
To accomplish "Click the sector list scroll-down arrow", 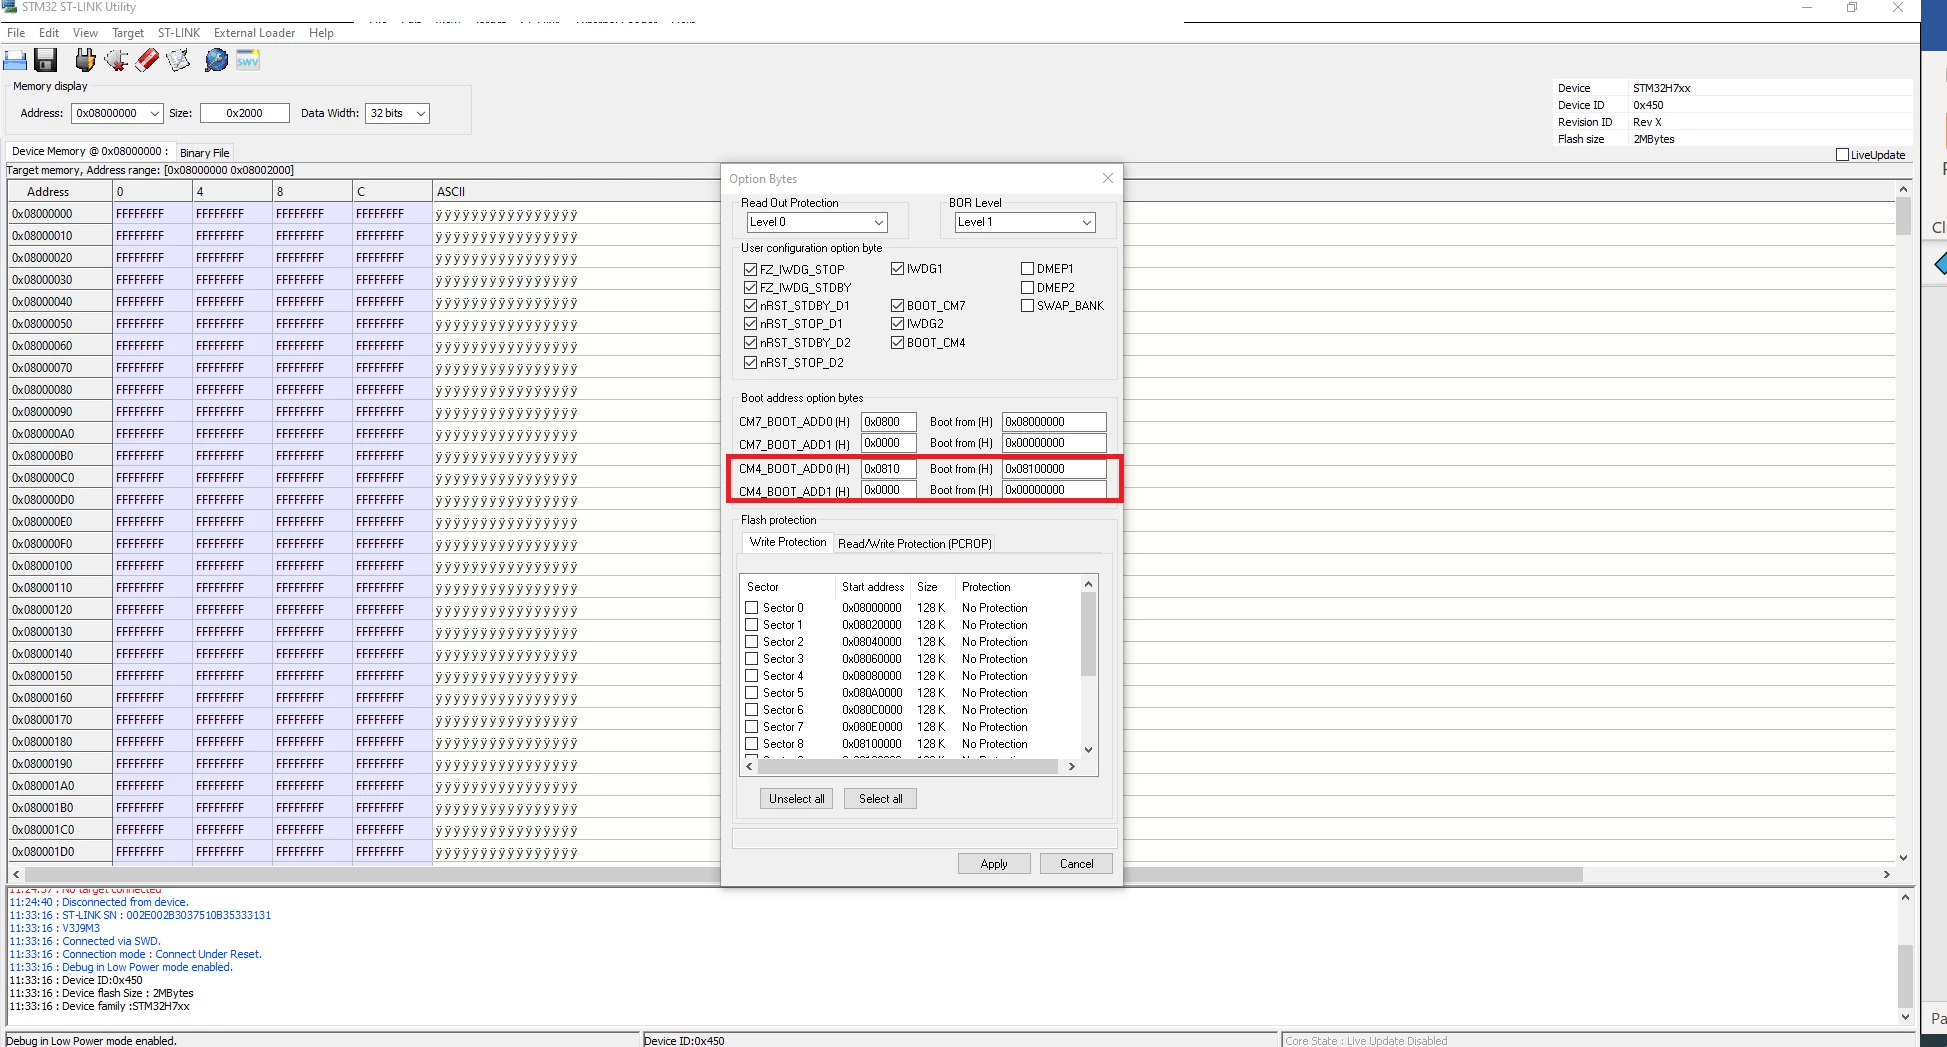I will click(1089, 750).
